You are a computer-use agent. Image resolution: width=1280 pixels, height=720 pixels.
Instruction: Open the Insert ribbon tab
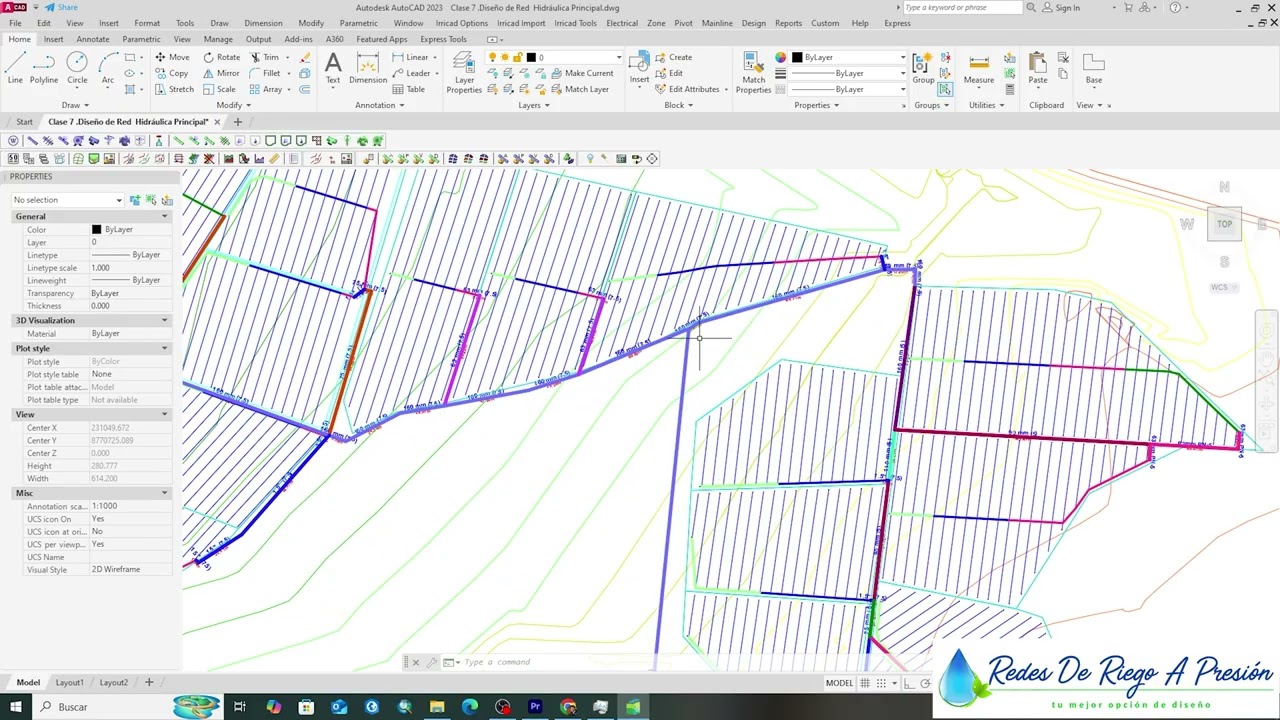click(x=54, y=39)
